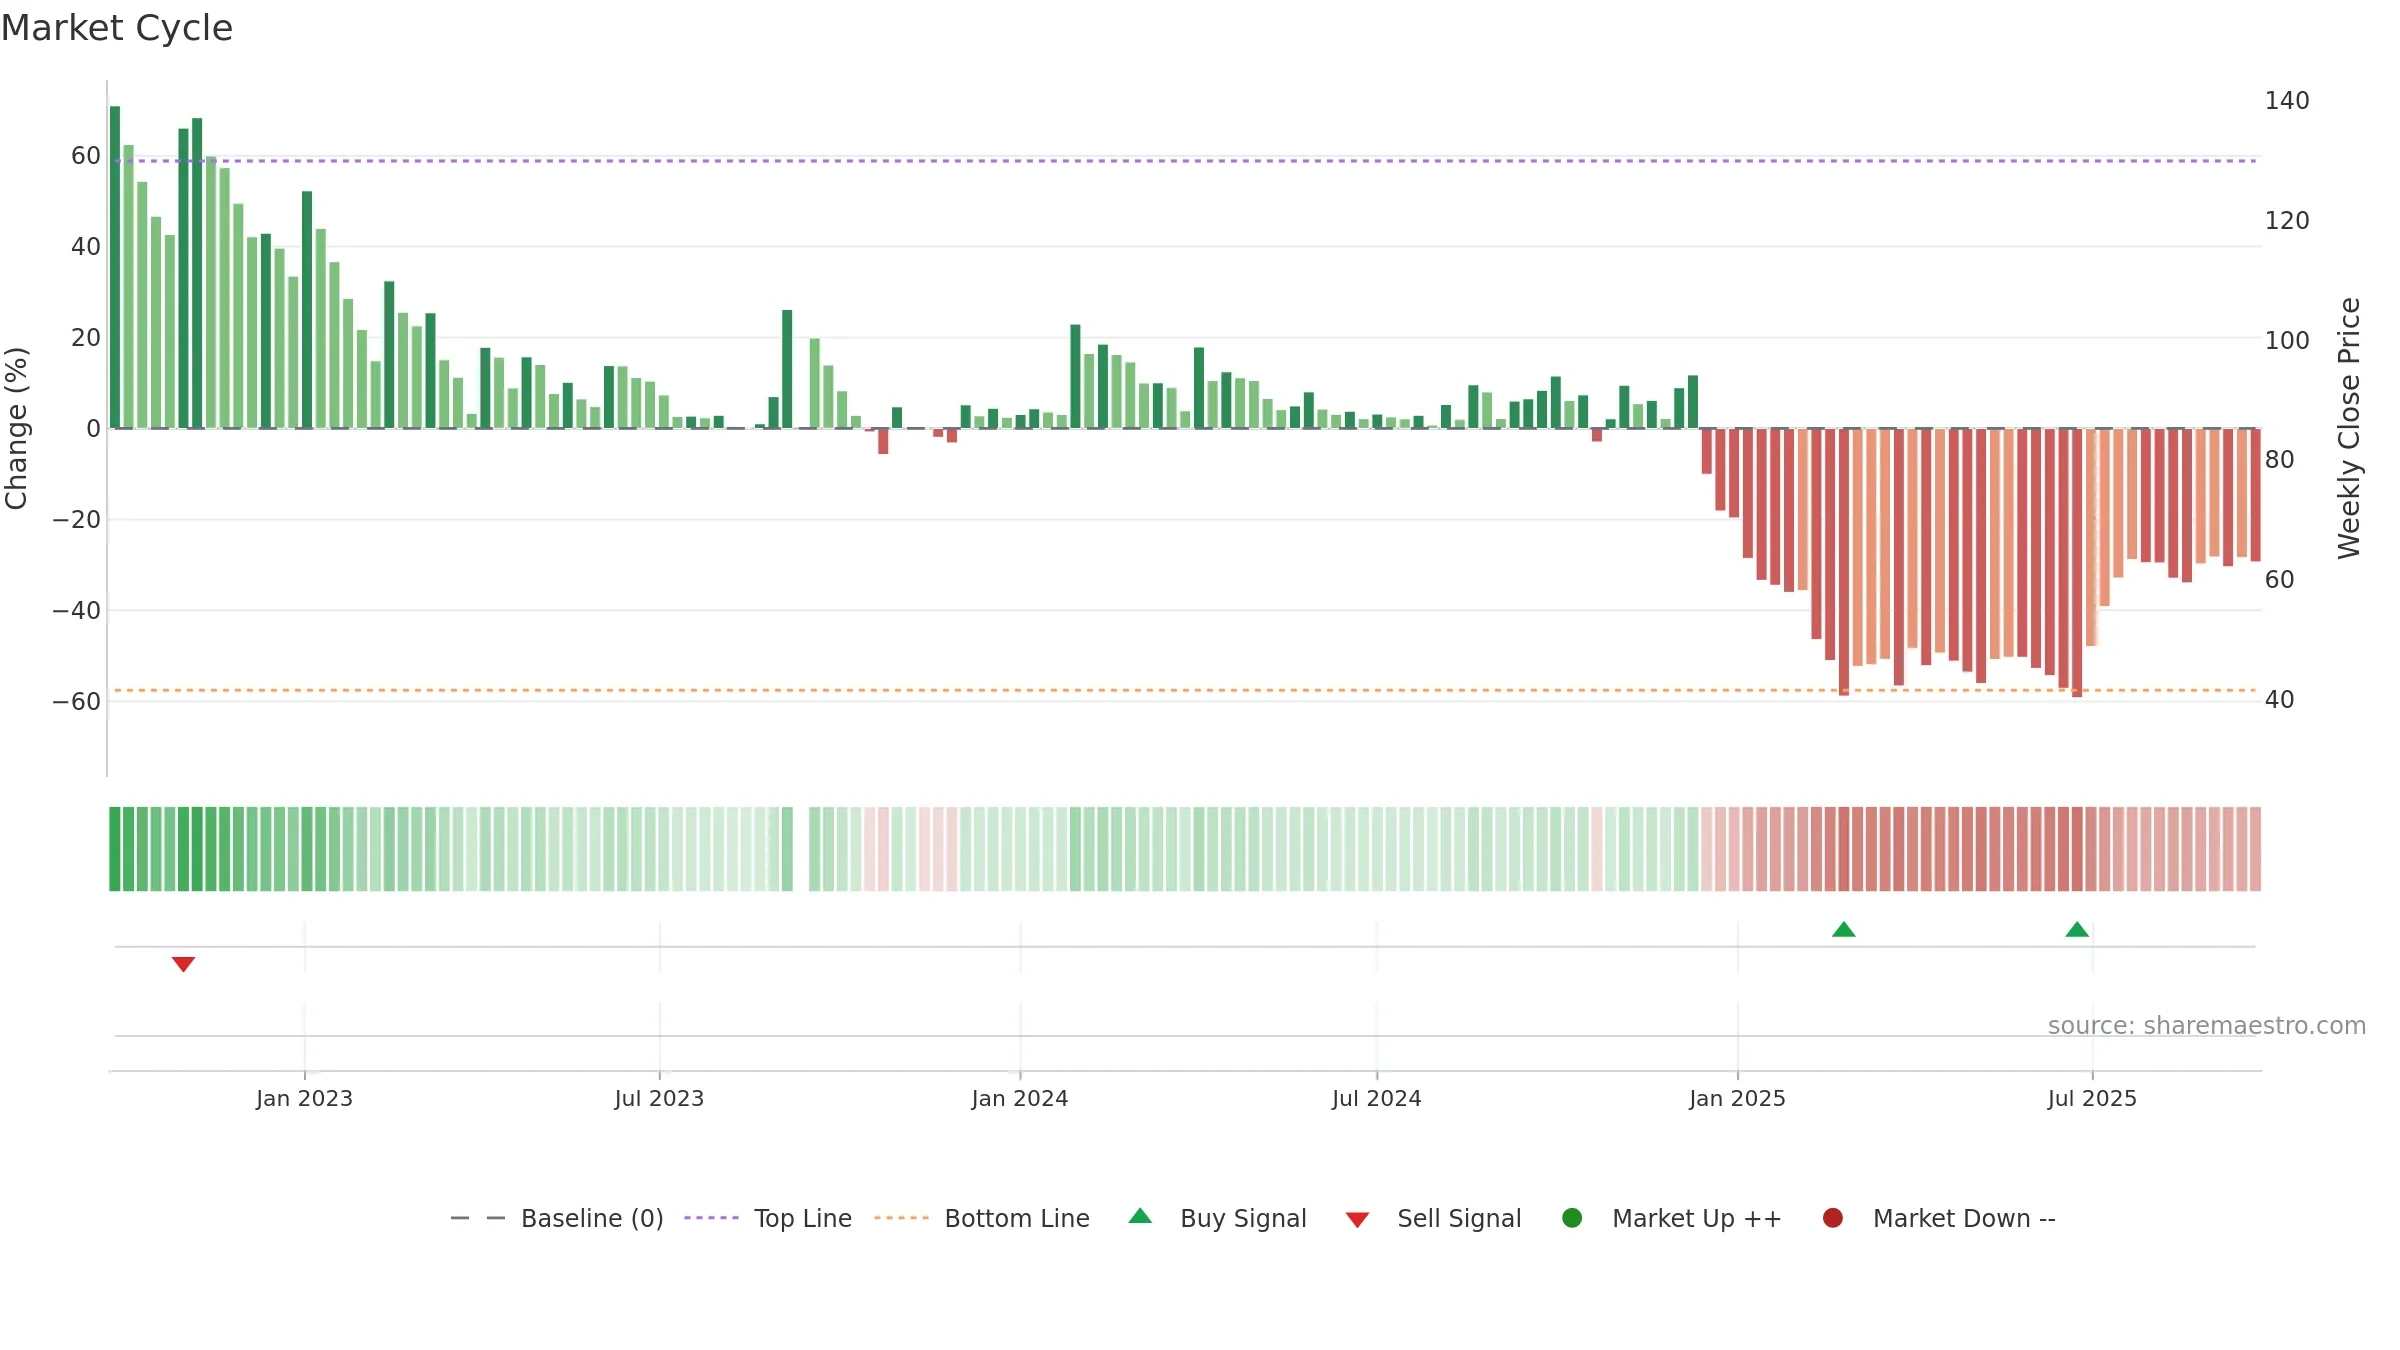
Task: Click the Change (%) axis title
Action: click(x=16, y=428)
